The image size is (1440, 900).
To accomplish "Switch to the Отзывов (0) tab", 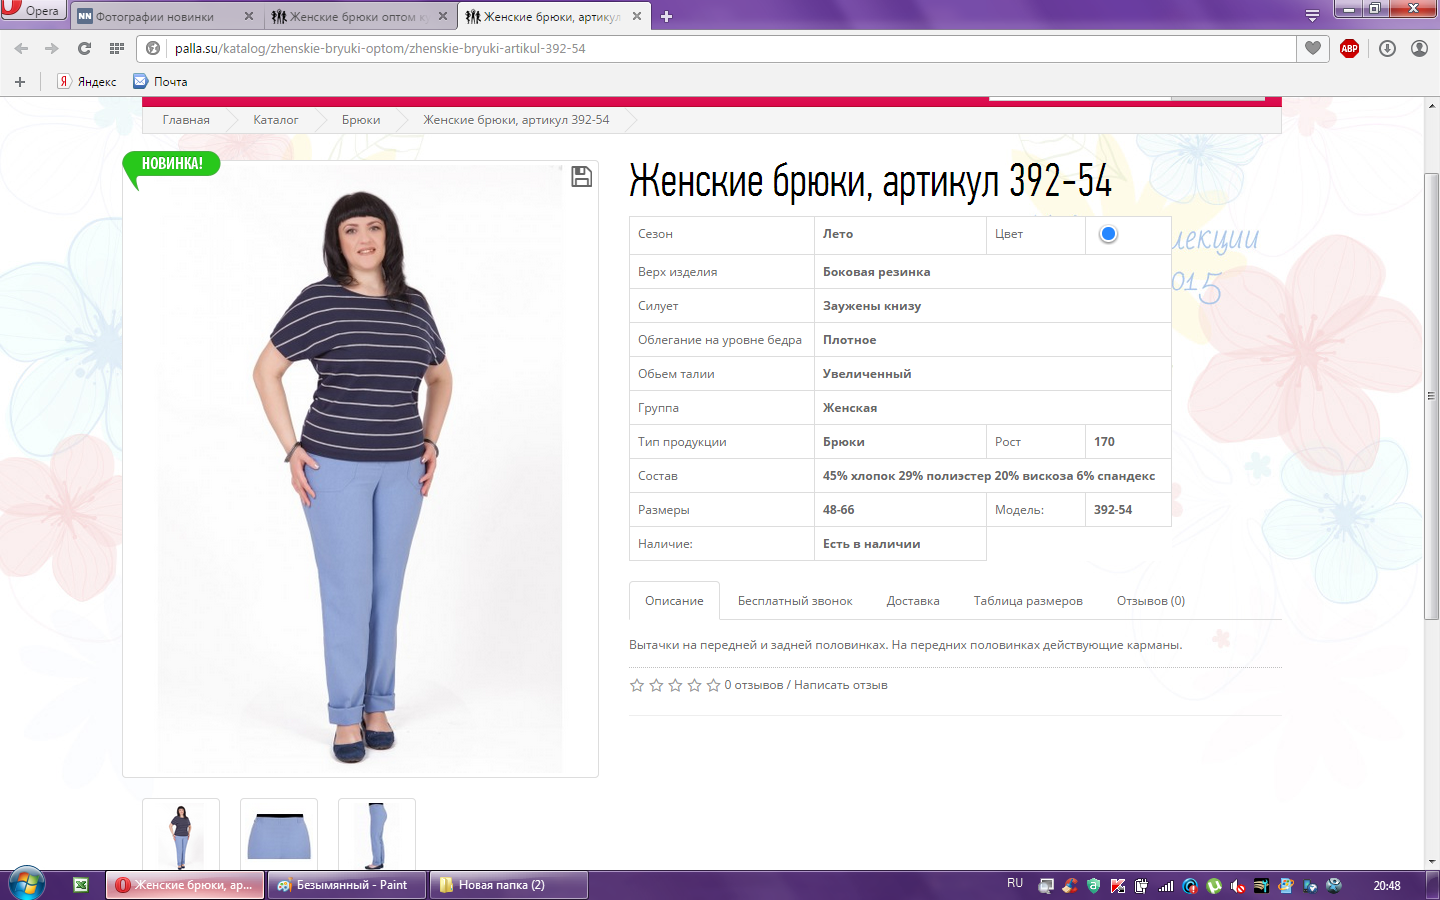I will point(1151,601).
